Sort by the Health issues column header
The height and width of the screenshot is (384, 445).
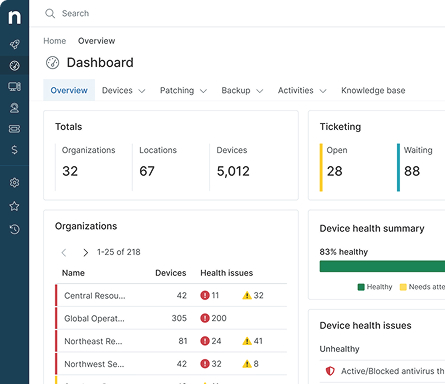tap(227, 273)
